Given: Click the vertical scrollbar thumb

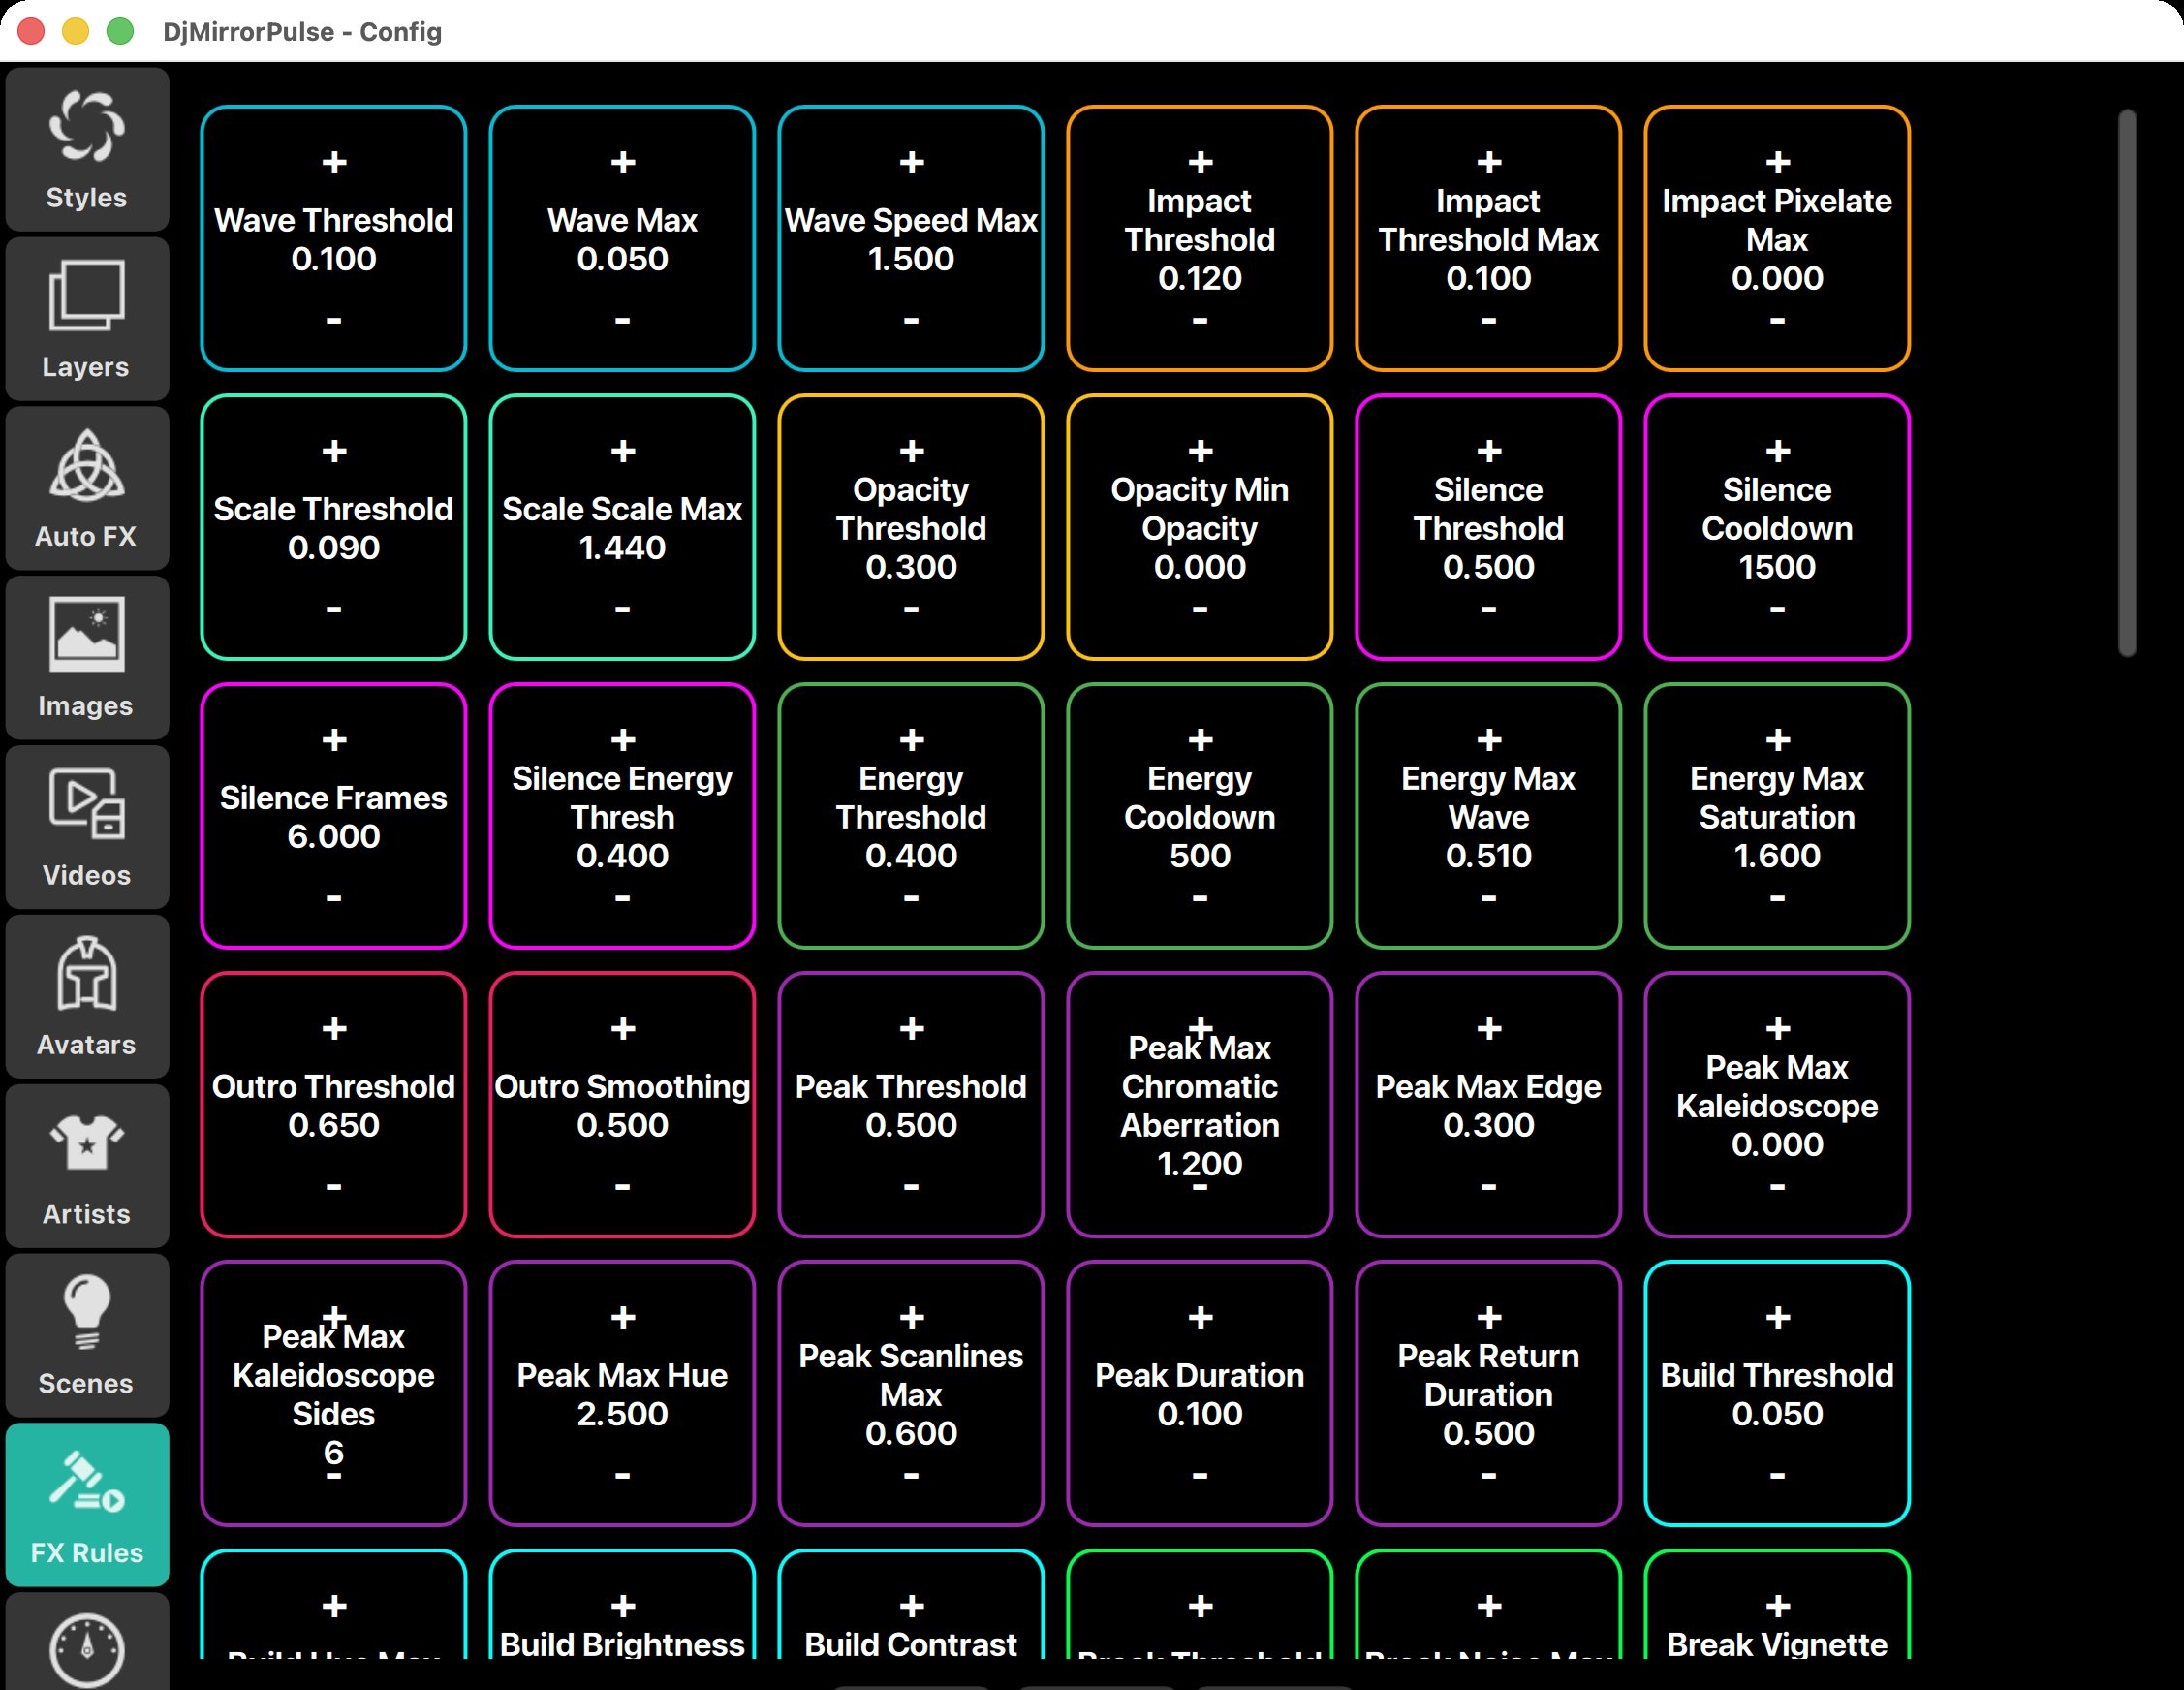Looking at the screenshot, I should coord(2127,383).
